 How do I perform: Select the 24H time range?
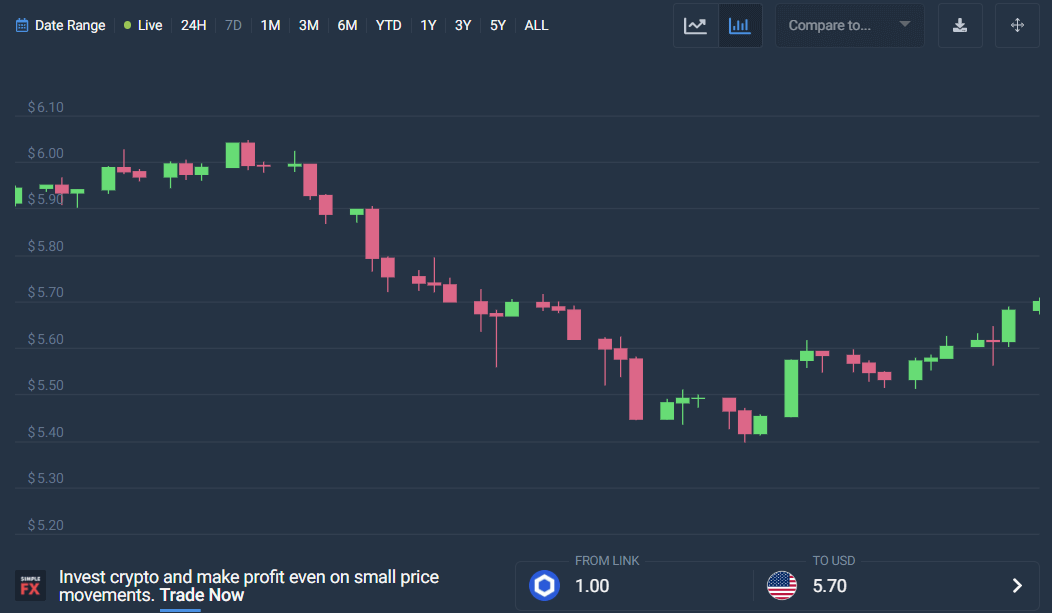[193, 25]
